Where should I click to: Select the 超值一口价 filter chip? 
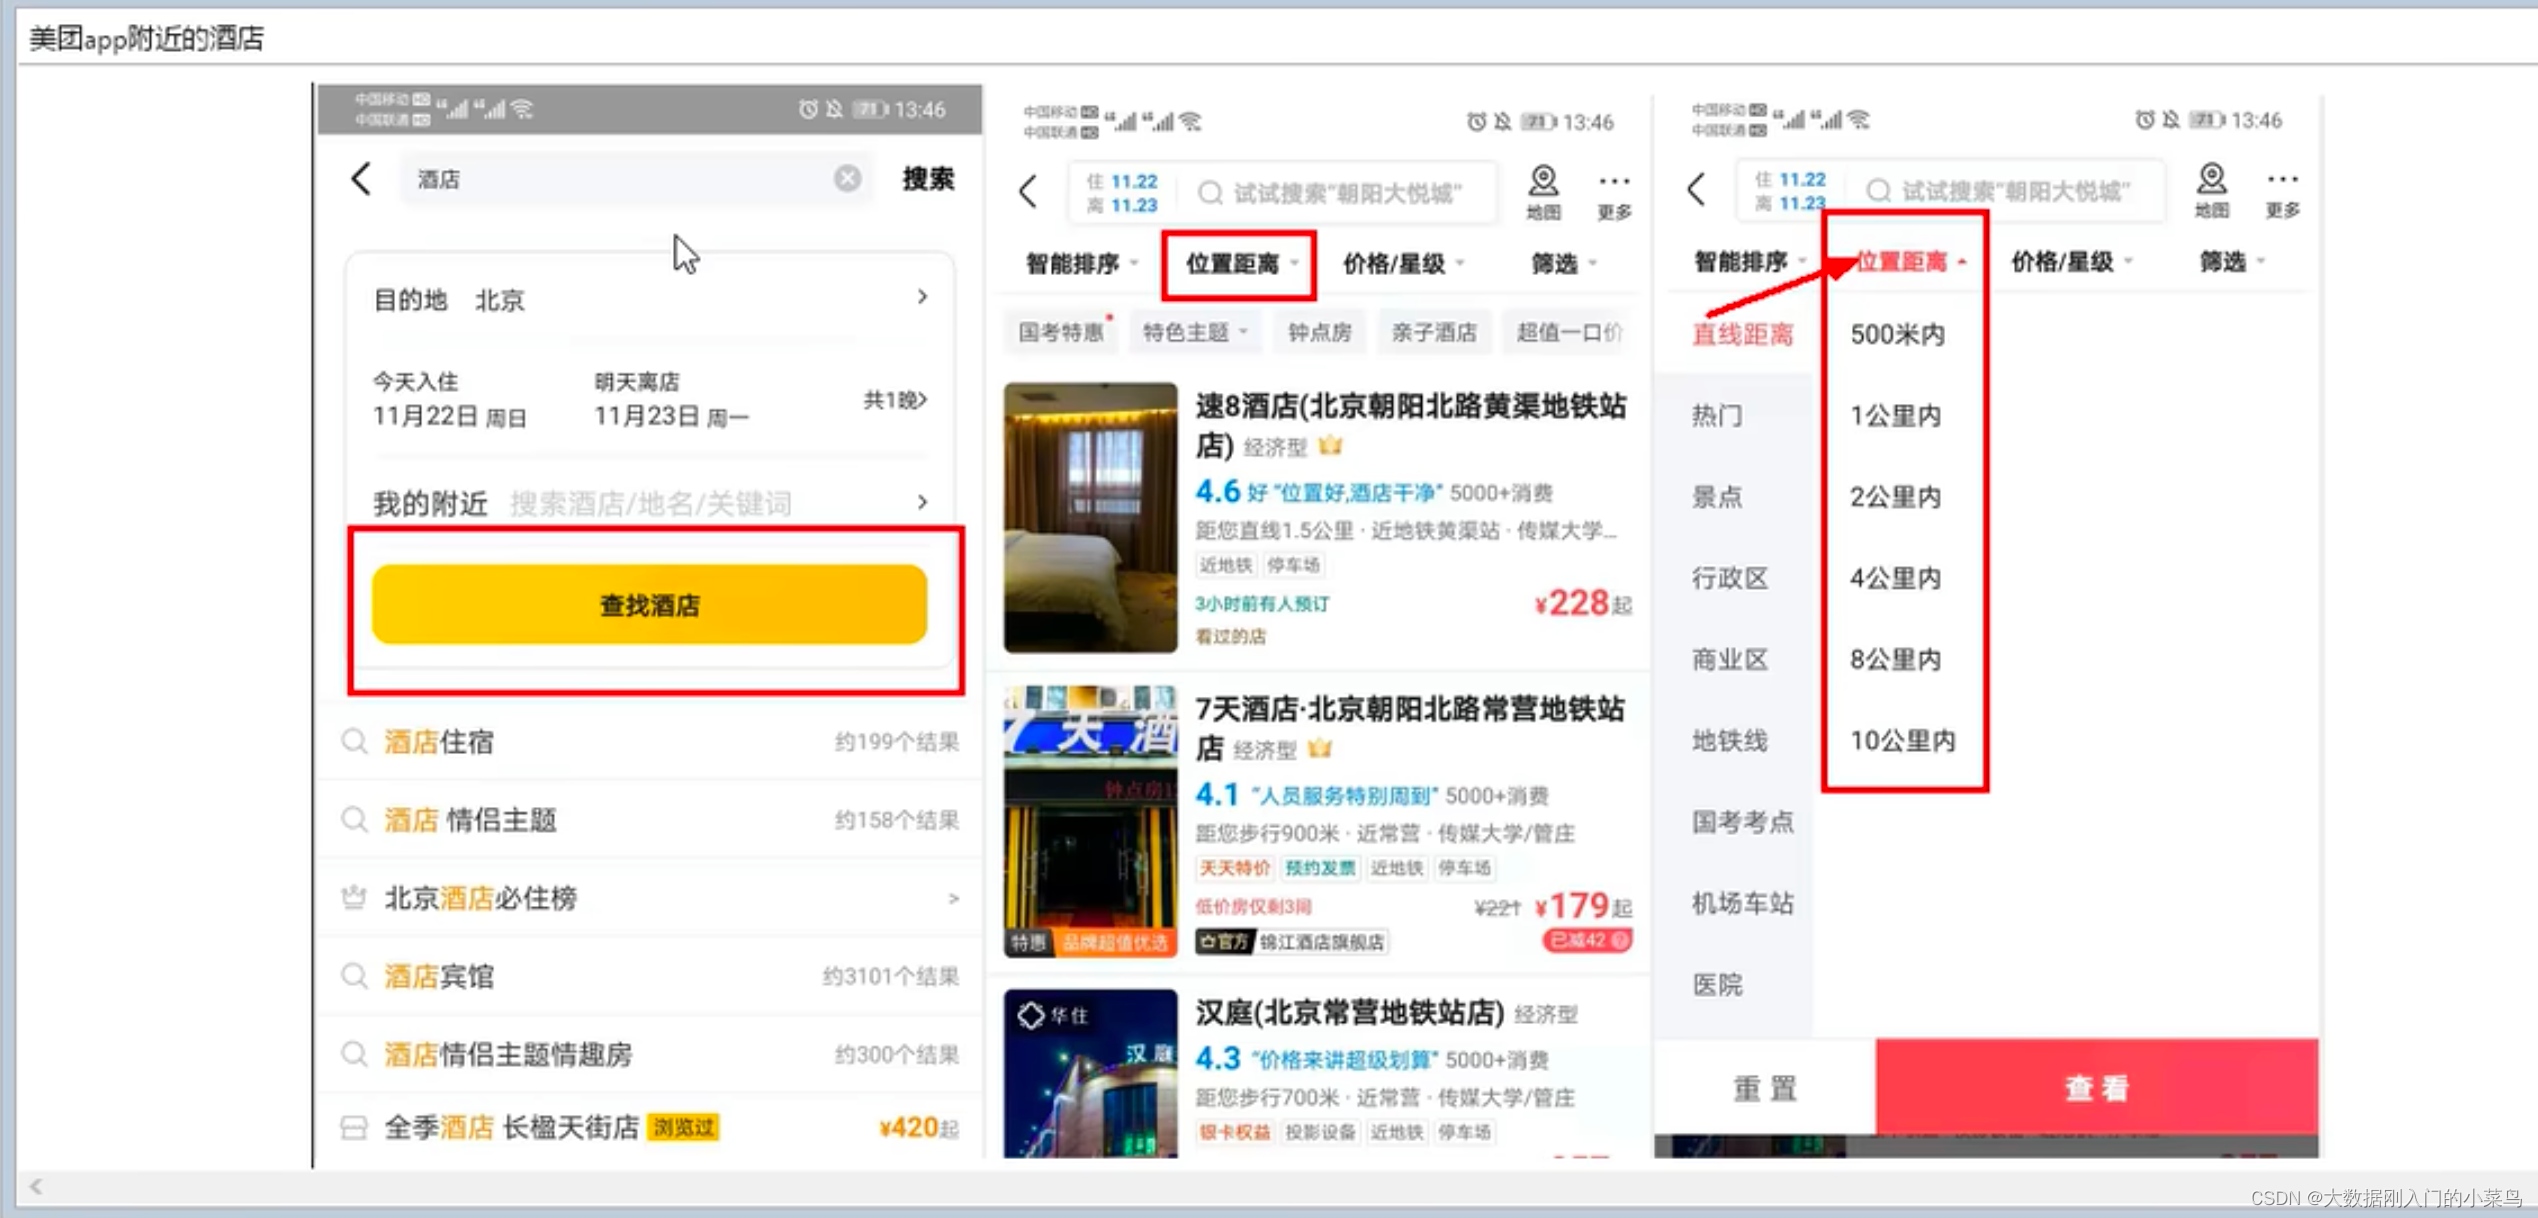coord(1569,332)
